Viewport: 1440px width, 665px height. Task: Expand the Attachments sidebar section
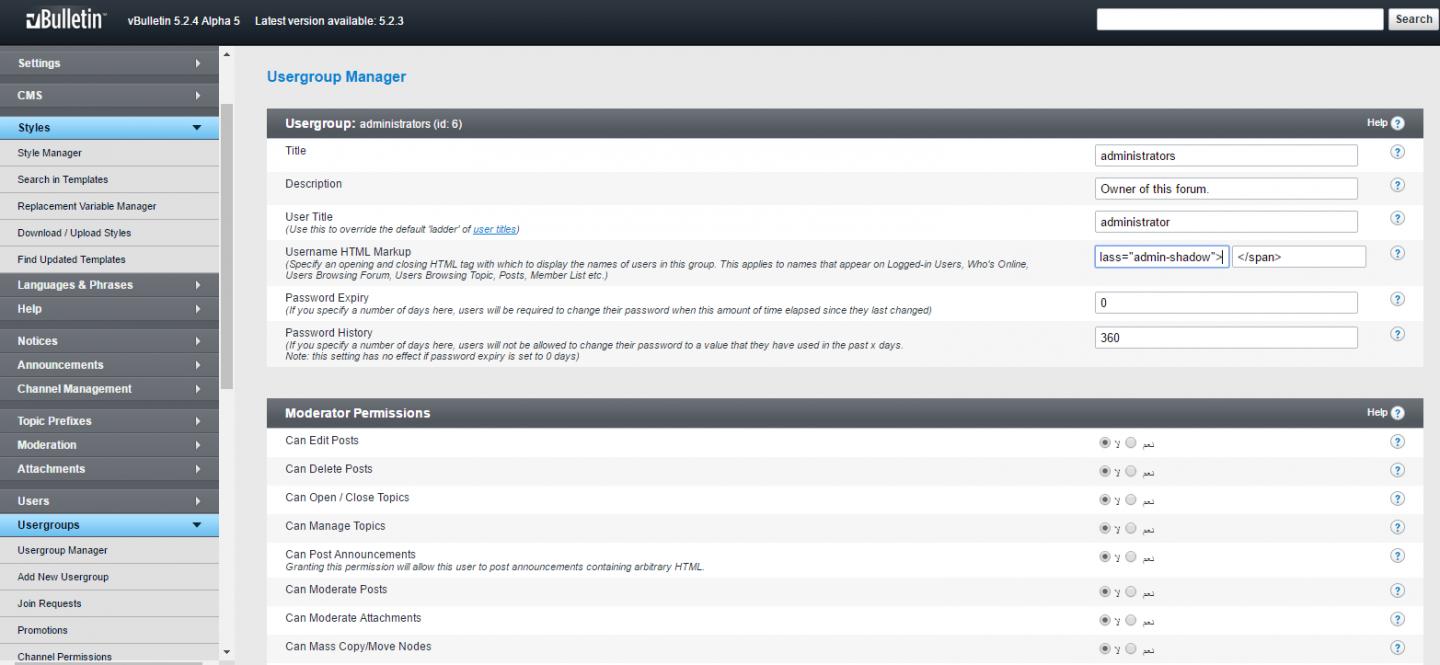109,469
